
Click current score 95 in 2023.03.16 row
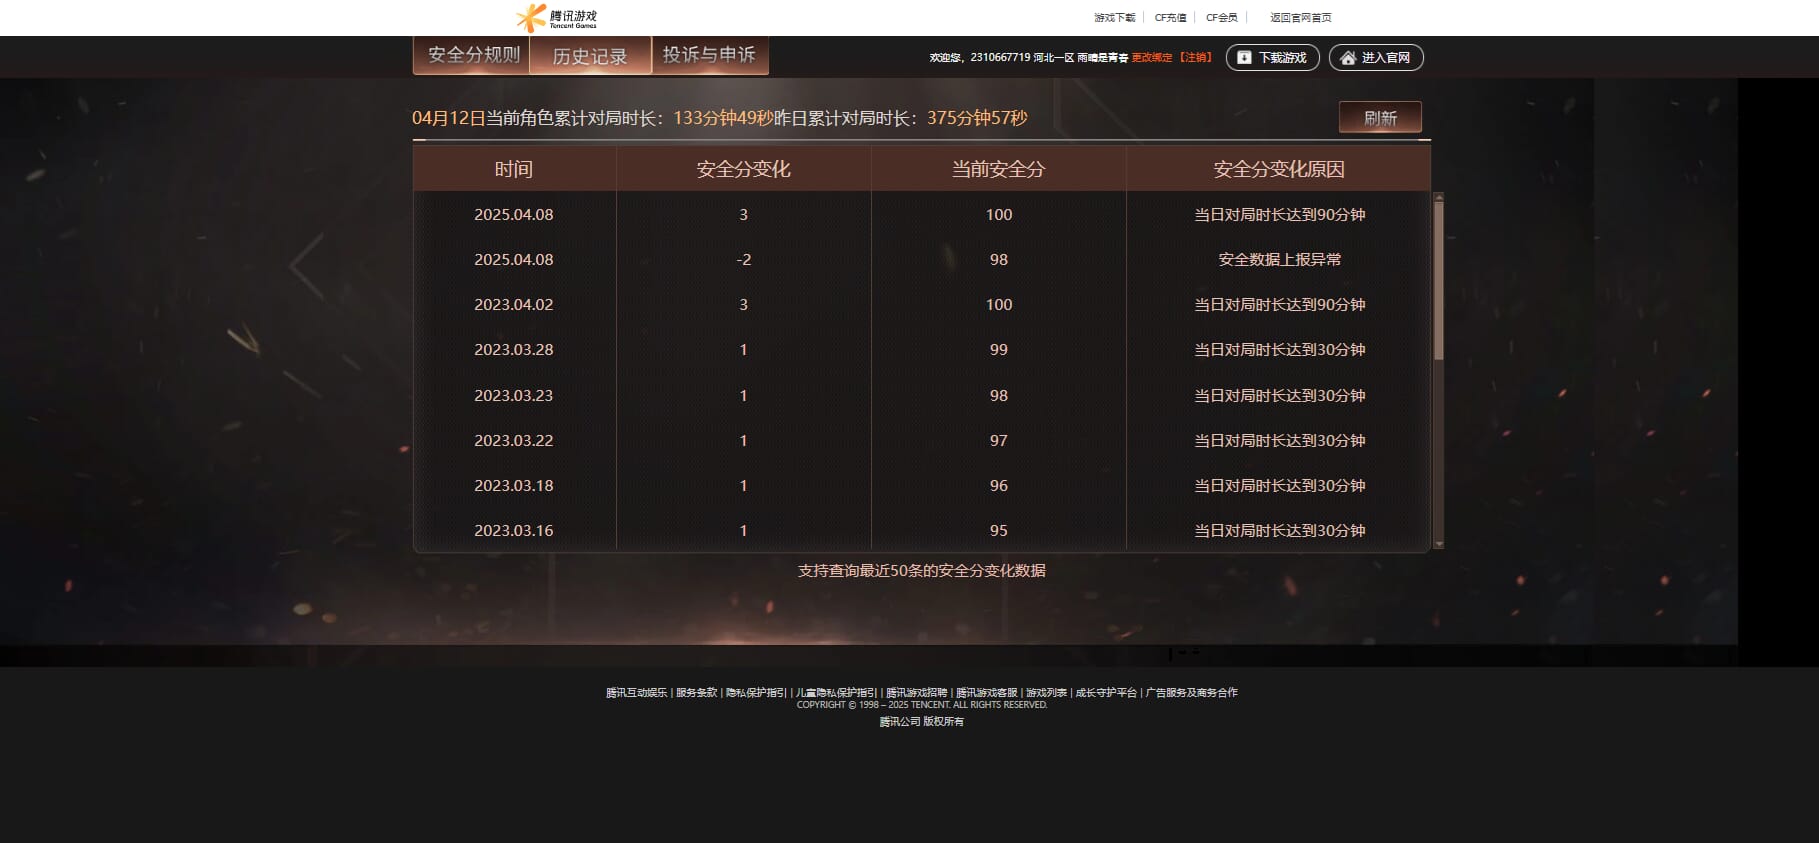tap(999, 531)
